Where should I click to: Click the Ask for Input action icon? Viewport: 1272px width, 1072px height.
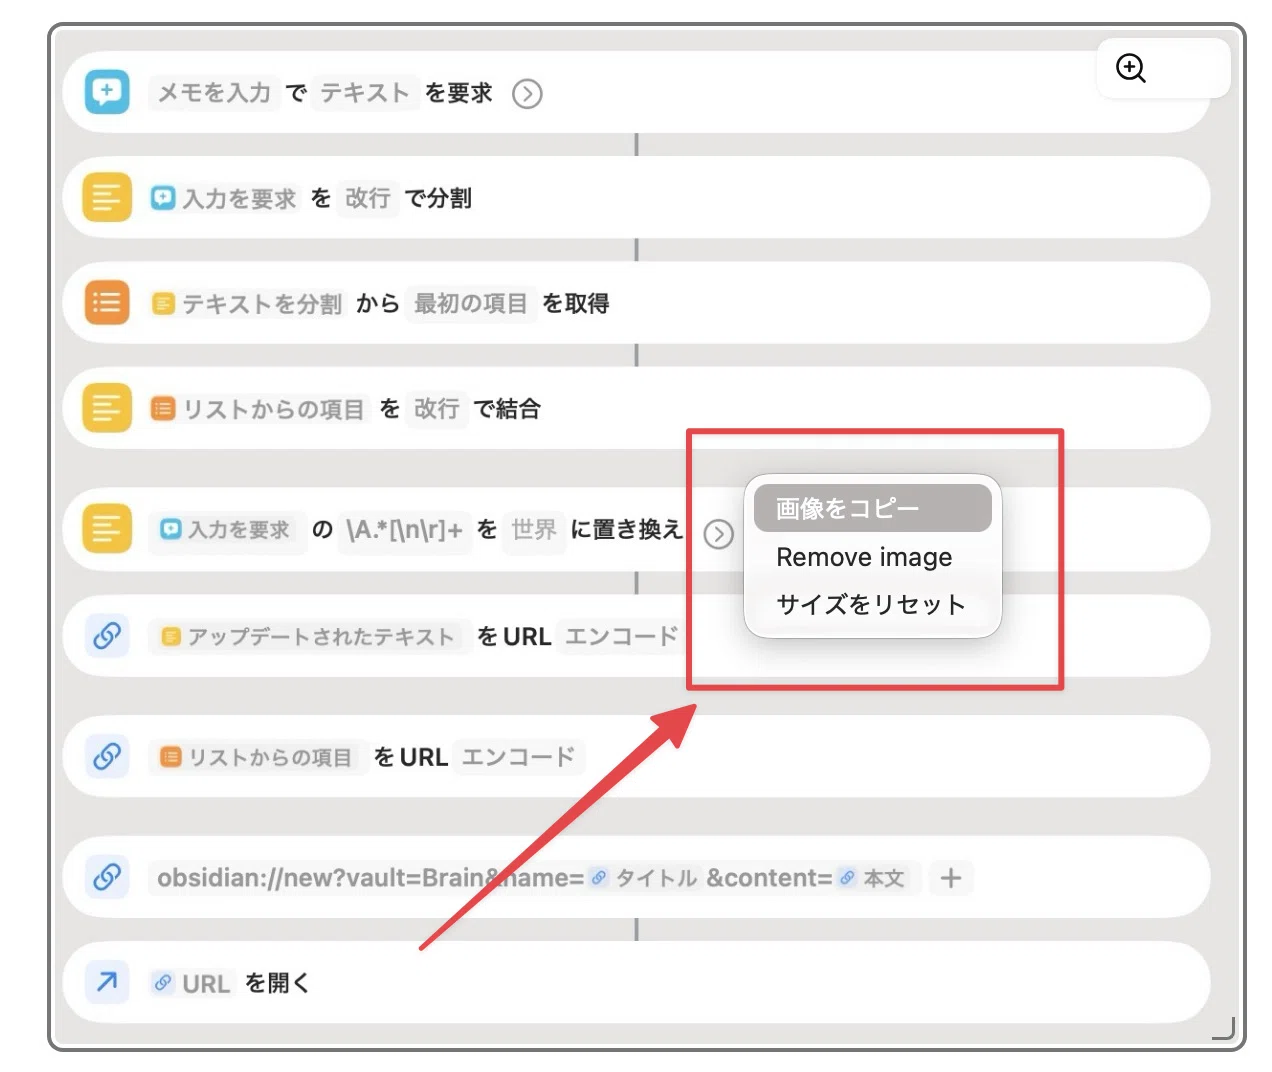coord(107,92)
